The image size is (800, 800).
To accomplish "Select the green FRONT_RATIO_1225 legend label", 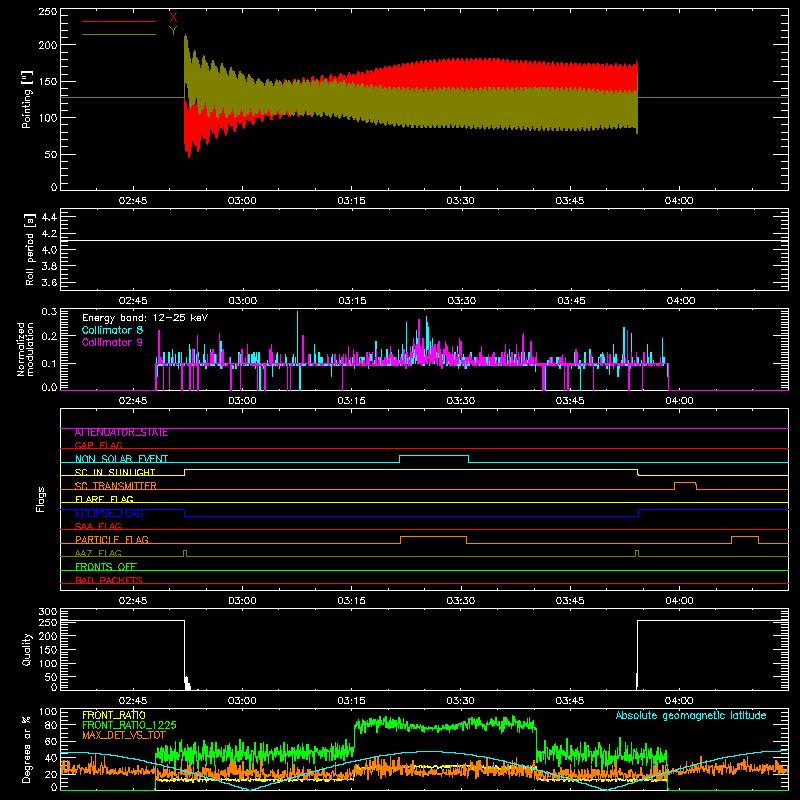I will tap(129, 725).
